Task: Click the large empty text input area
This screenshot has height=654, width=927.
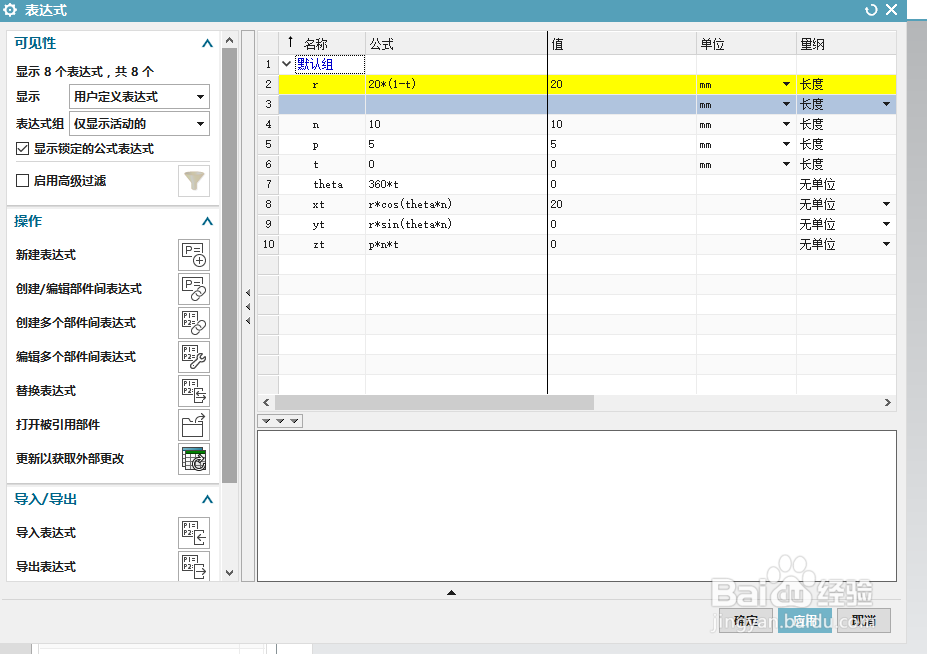Action: 576,506
